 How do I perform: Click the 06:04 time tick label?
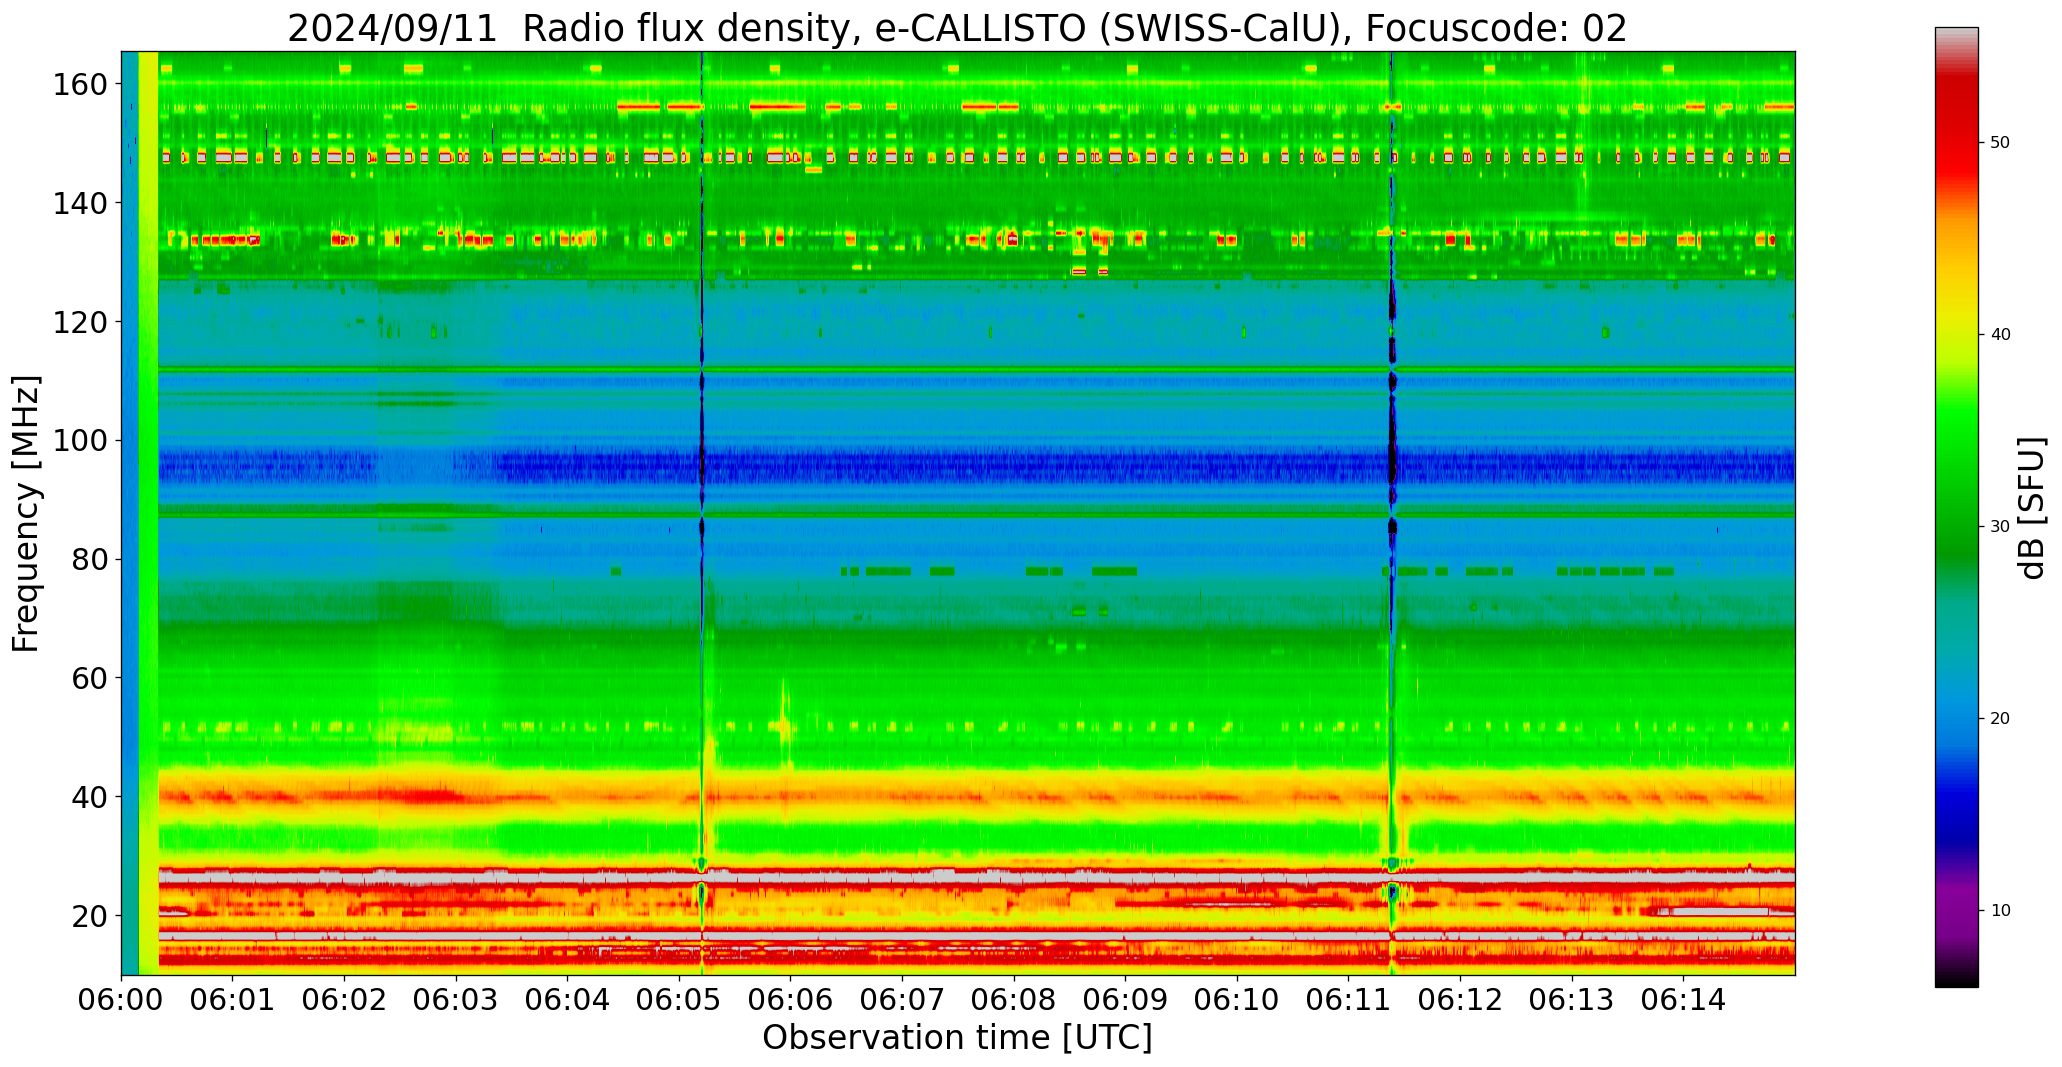point(568,999)
